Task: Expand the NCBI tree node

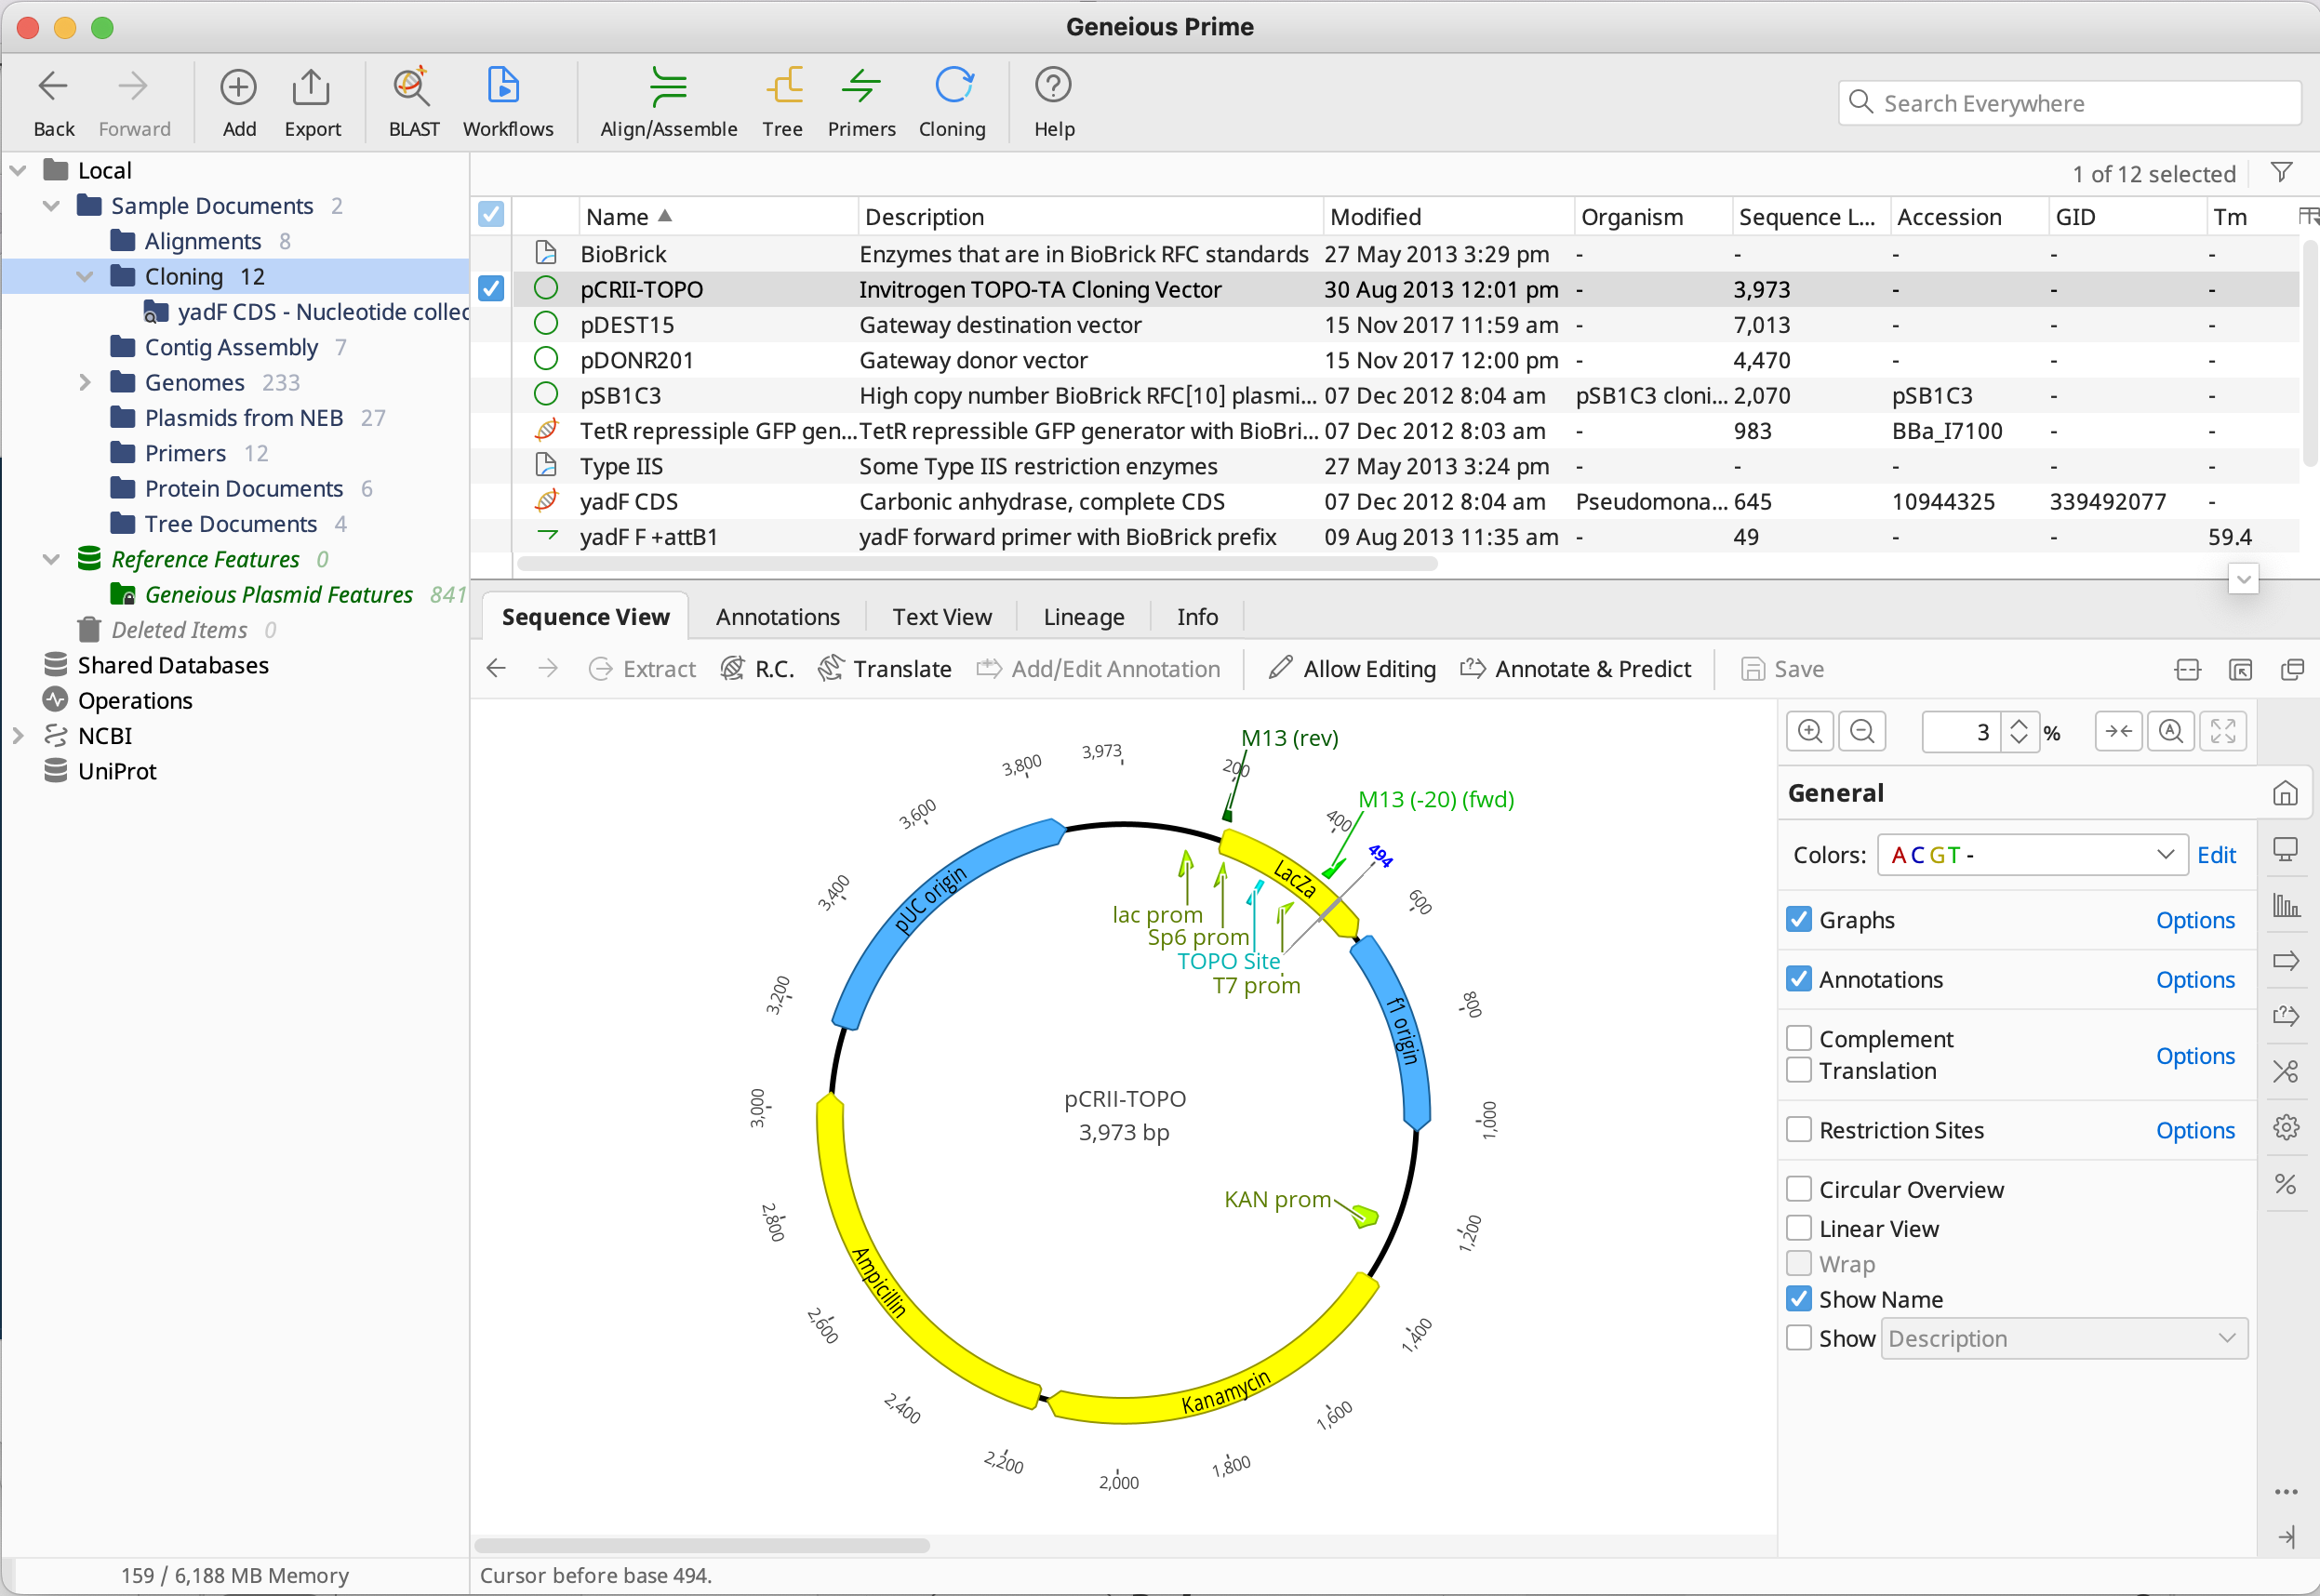Action: (18, 736)
